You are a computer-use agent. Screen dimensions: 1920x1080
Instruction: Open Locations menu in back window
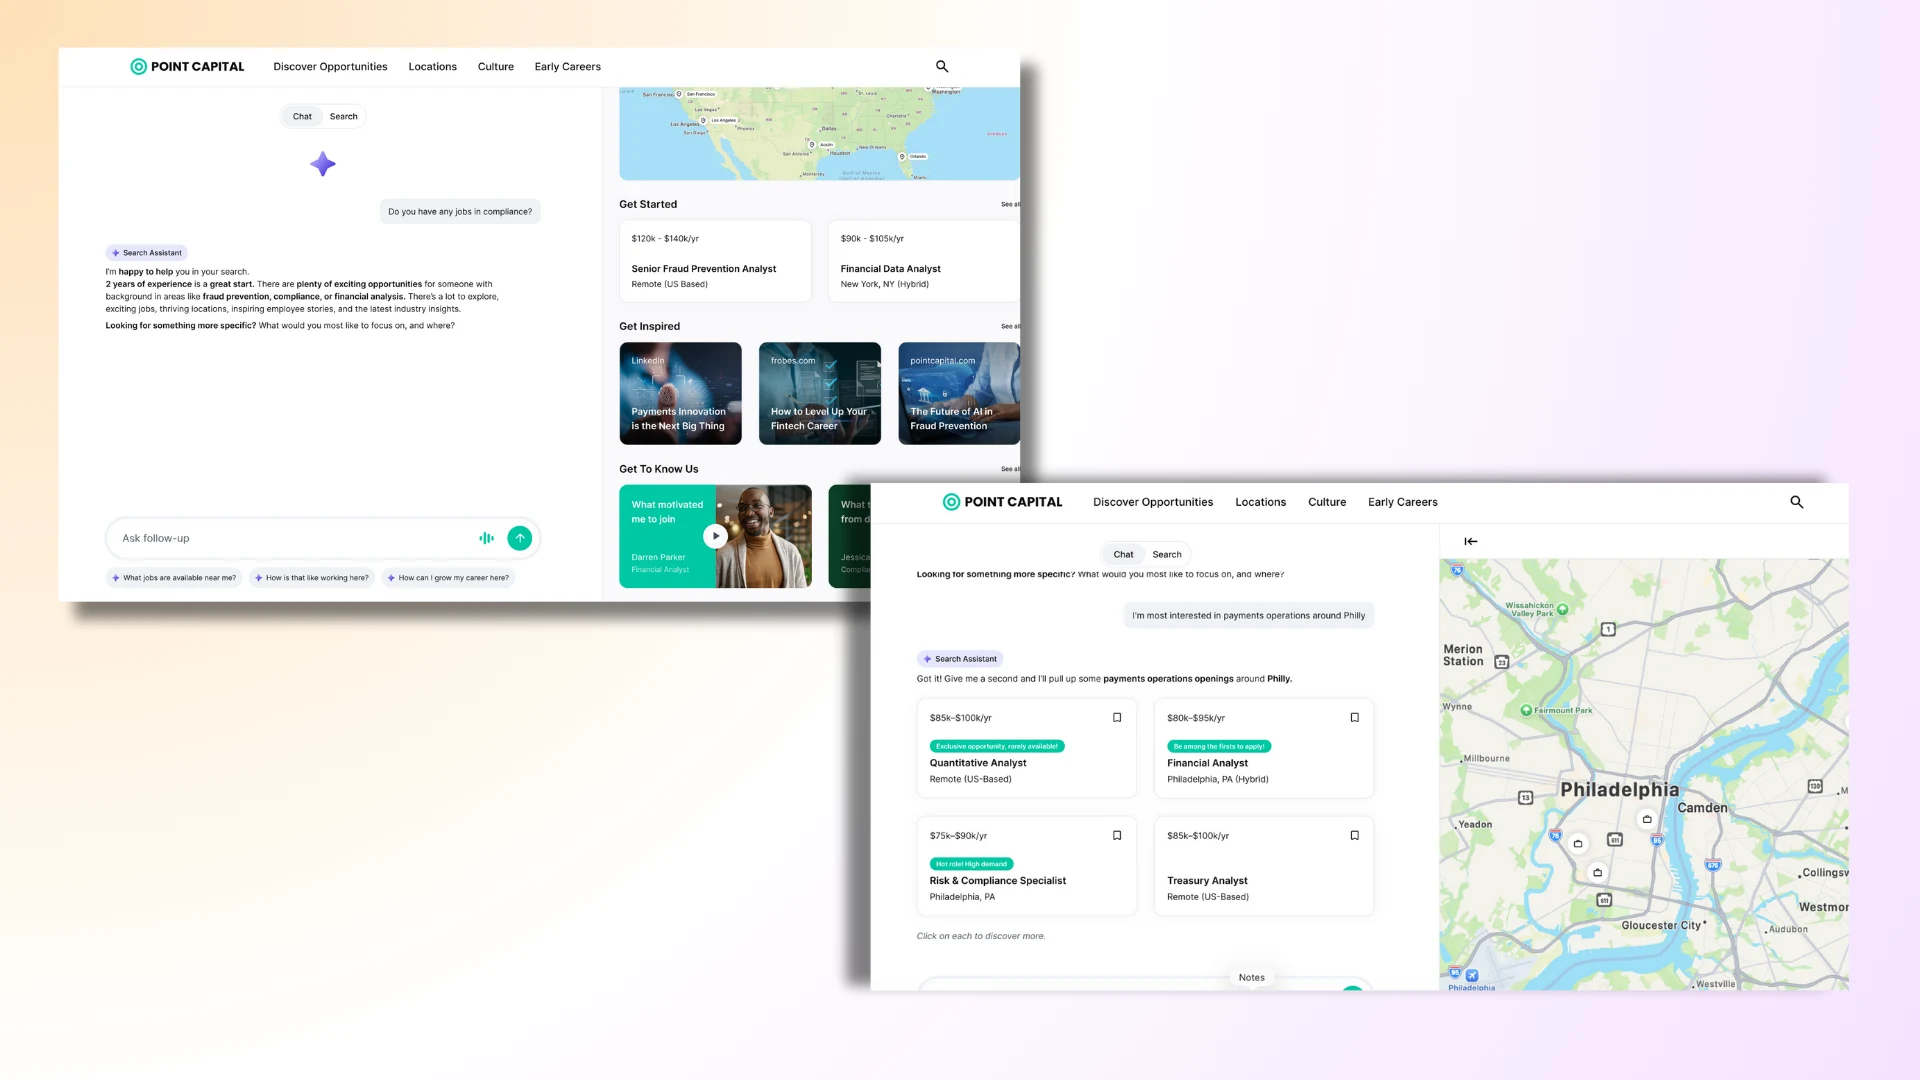click(432, 67)
